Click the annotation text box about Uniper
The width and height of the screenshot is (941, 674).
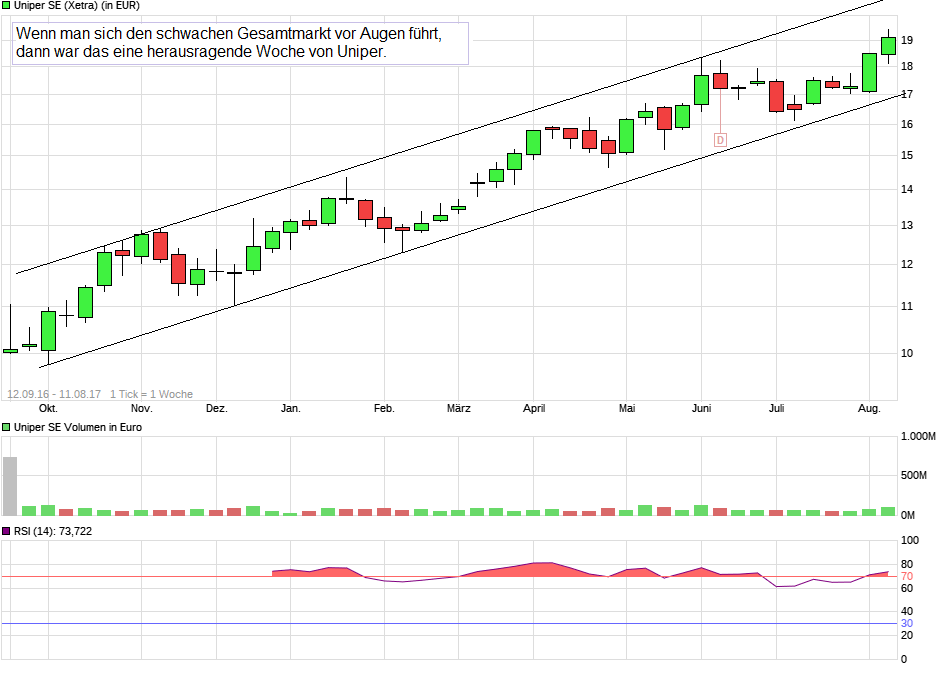(x=240, y=43)
